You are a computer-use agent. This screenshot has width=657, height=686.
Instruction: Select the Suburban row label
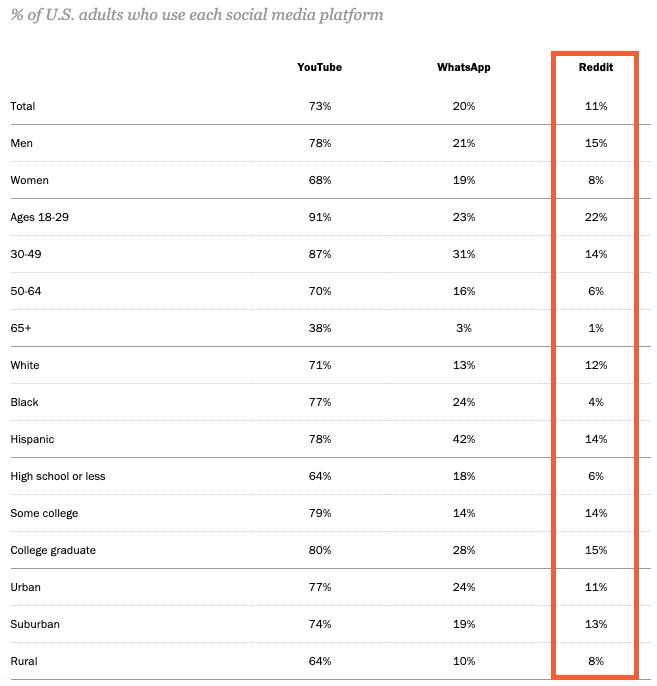pos(35,624)
